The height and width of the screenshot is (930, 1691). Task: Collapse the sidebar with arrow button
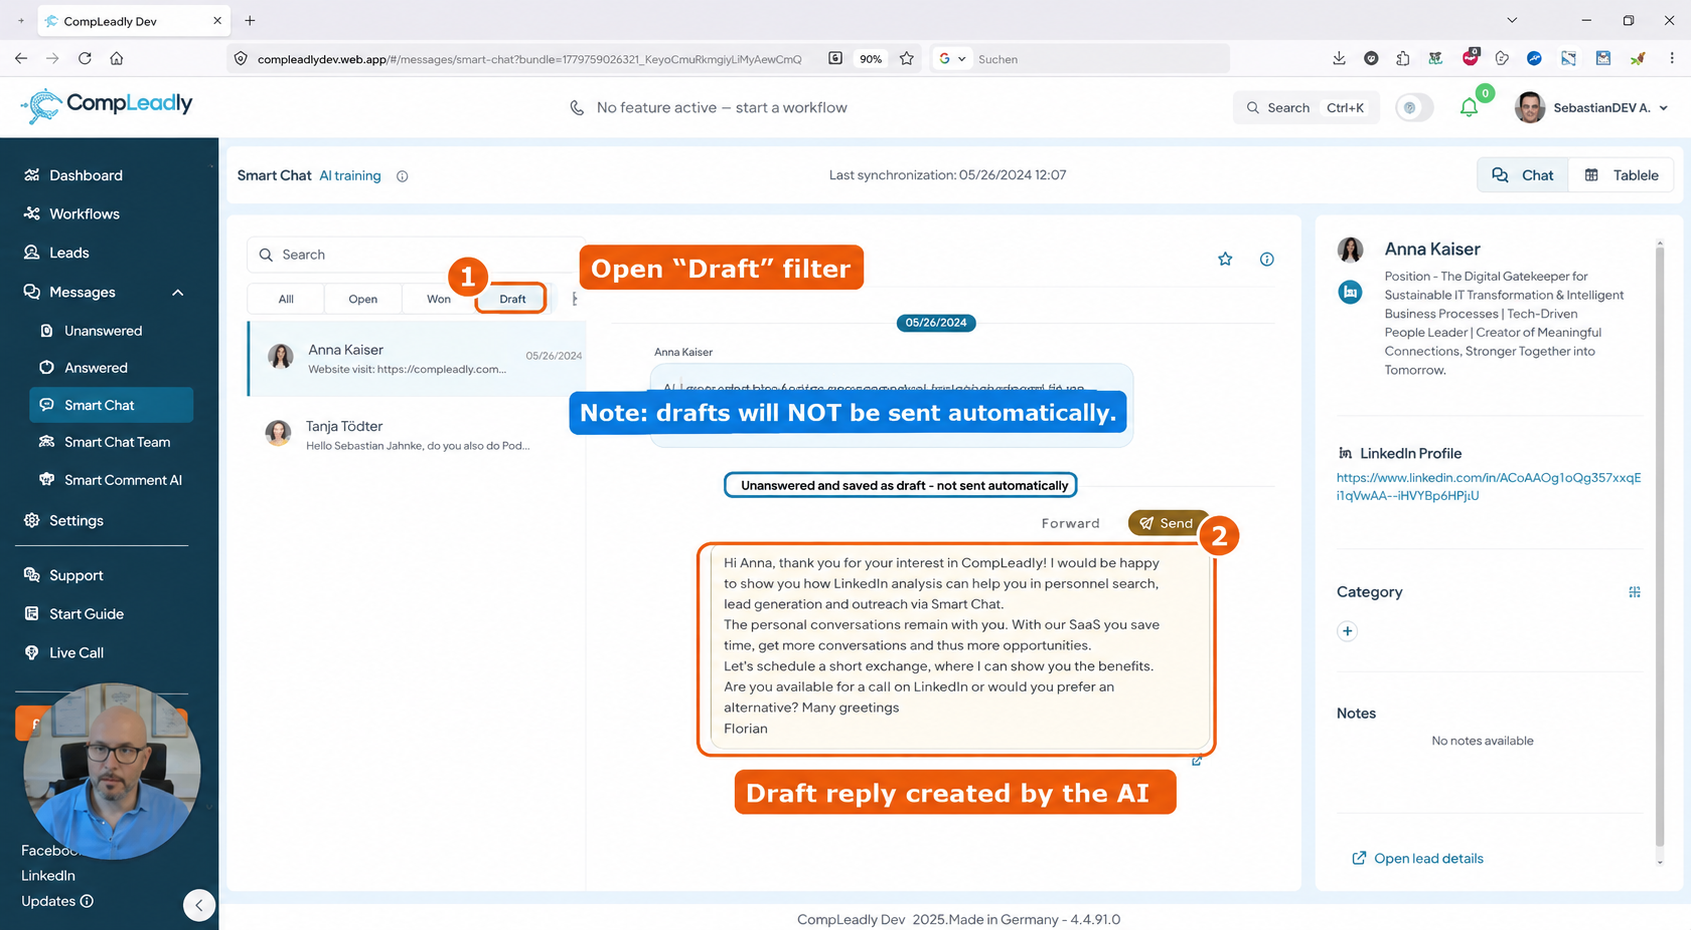pyautogui.click(x=199, y=906)
